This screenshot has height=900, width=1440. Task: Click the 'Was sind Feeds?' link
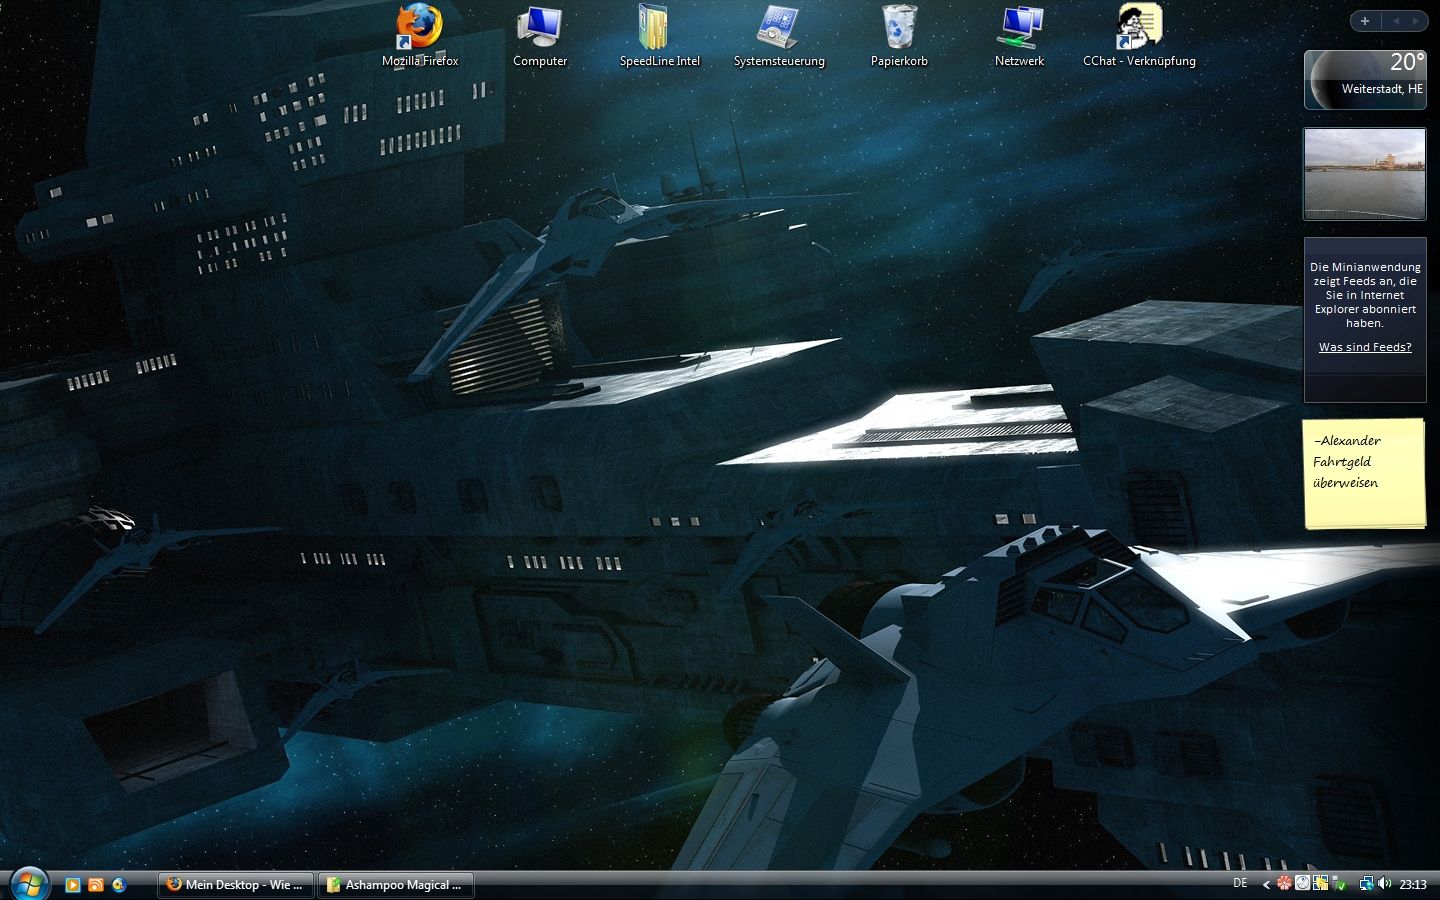[1365, 347]
